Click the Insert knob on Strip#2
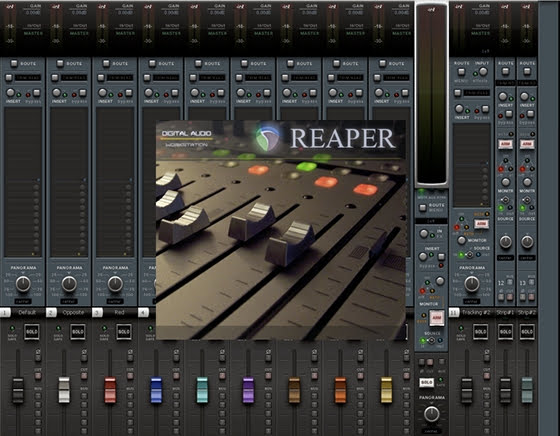Screen dimensions: 560x436 [x=524, y=96]
